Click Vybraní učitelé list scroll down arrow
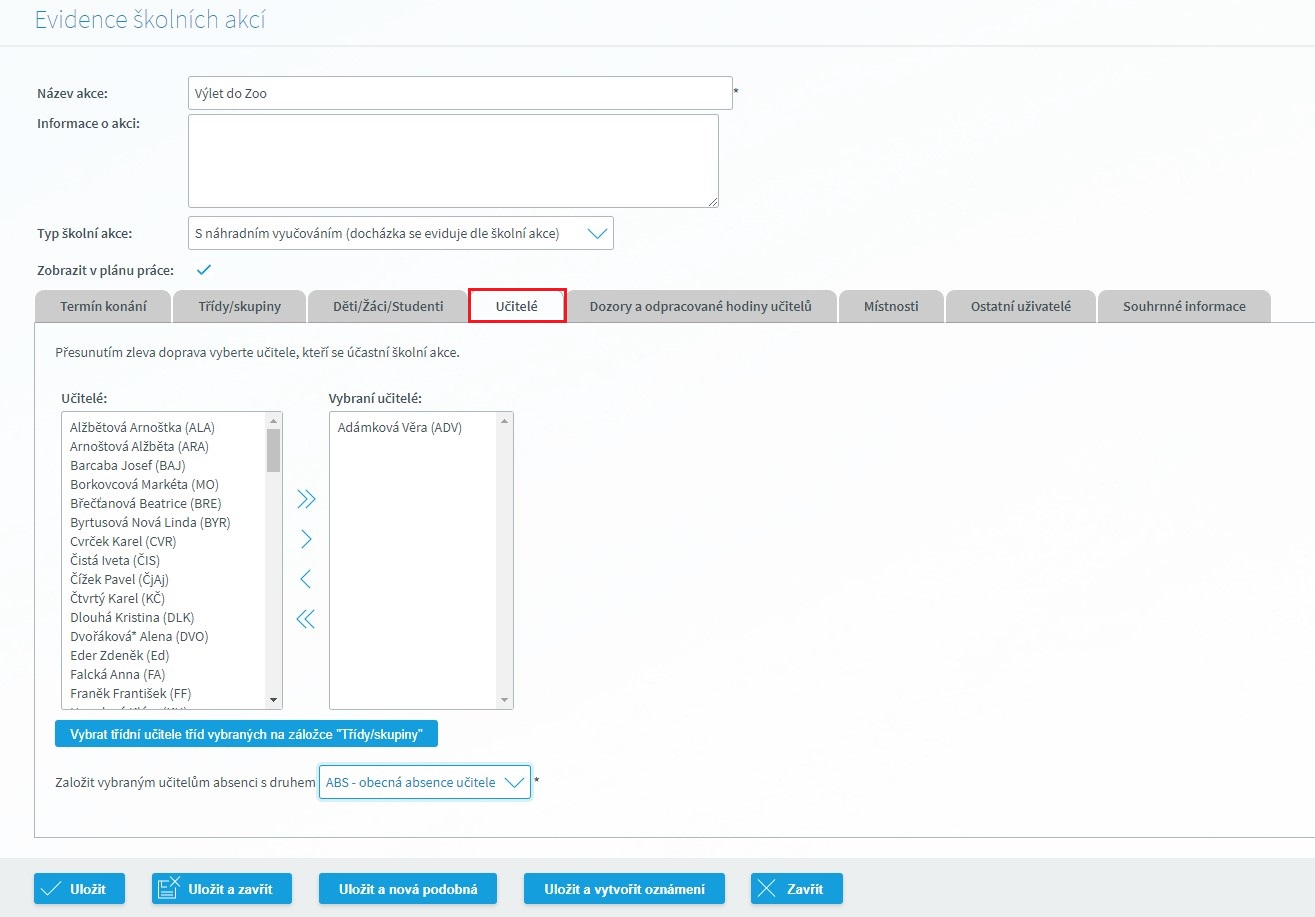This screenshot has height=917, width=1315. pyautogui.click(x=504, y=700)
